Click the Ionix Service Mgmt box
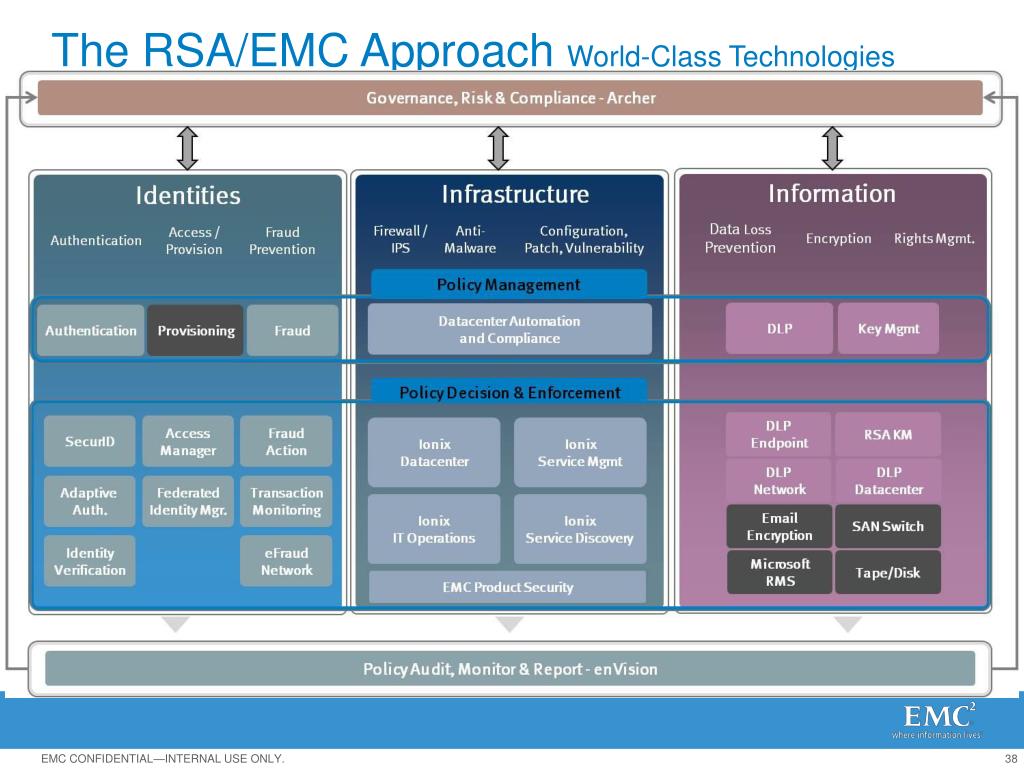The height and width of the screenshot is (768, 1024). pos(580,453)
